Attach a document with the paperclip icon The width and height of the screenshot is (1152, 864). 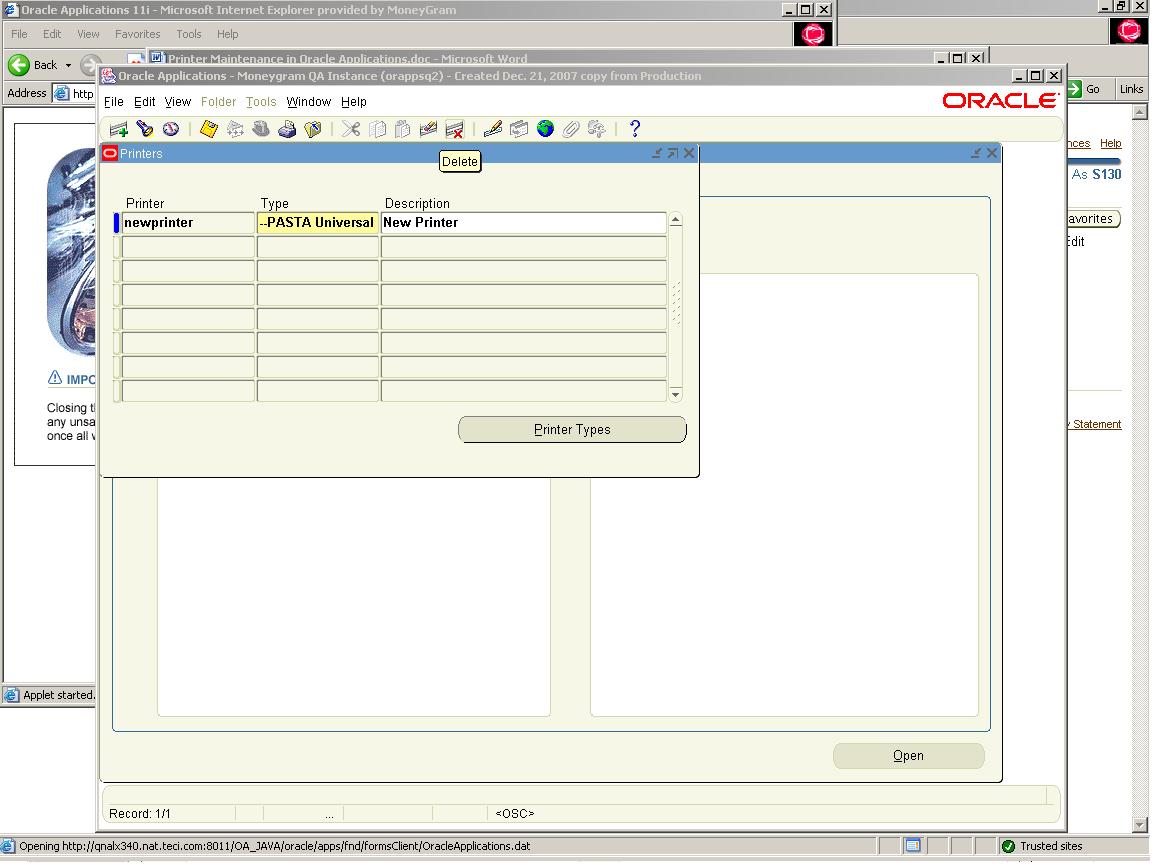tap(570, 129)
